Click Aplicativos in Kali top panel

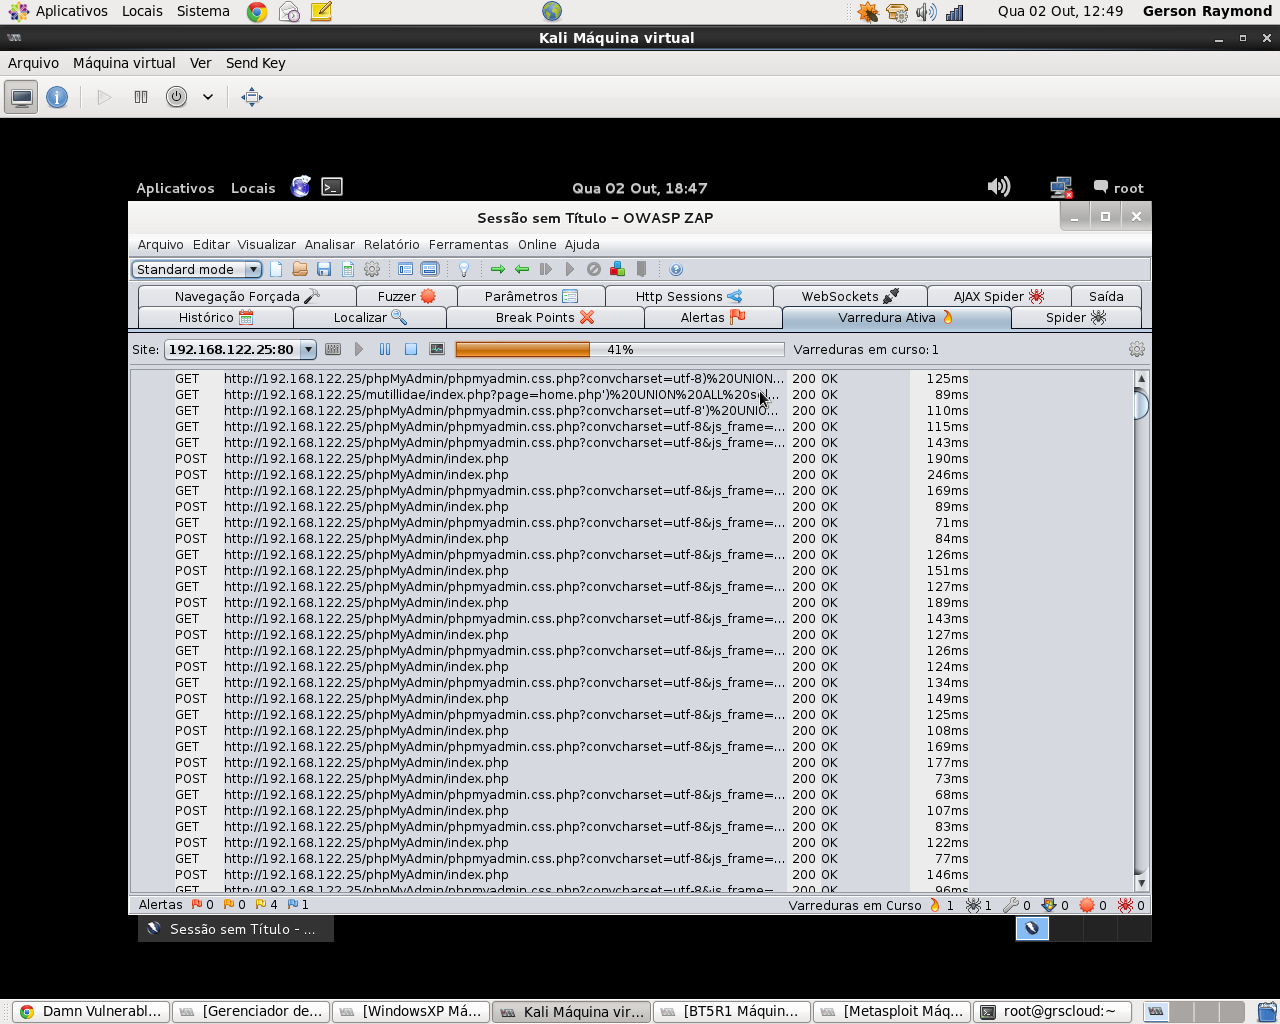click(x=175, y=188)
